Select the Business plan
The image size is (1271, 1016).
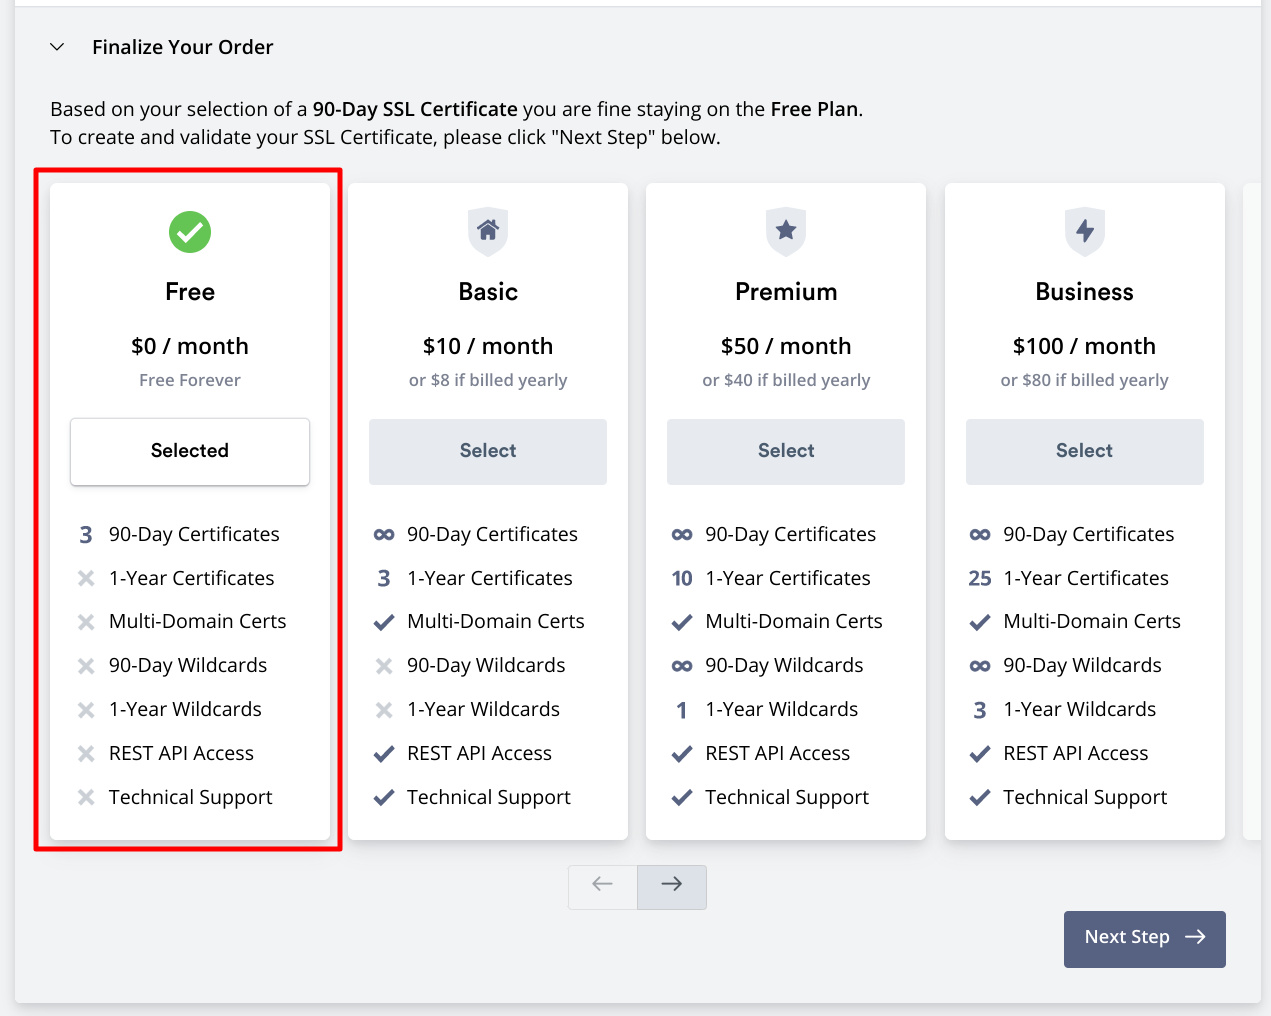point(1084,451)
